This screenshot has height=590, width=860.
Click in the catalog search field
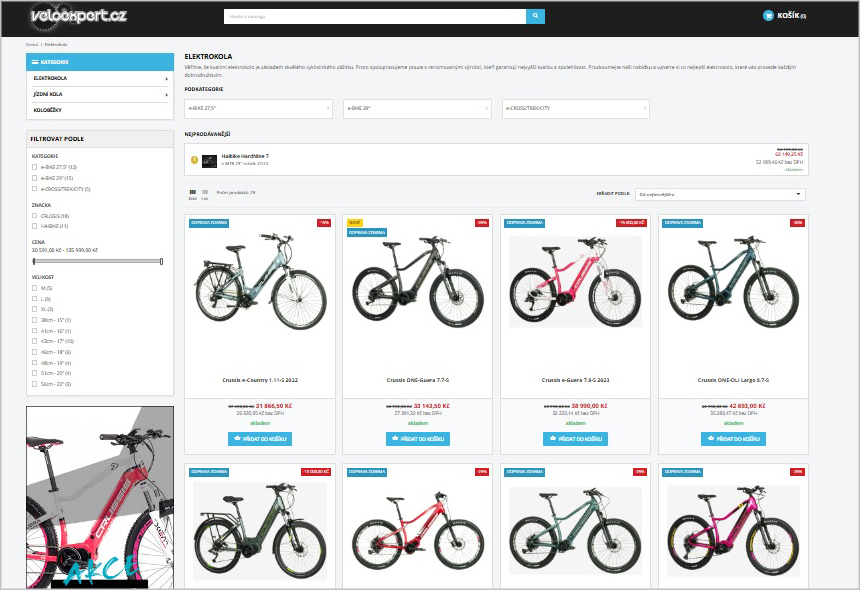click(375, 16)
